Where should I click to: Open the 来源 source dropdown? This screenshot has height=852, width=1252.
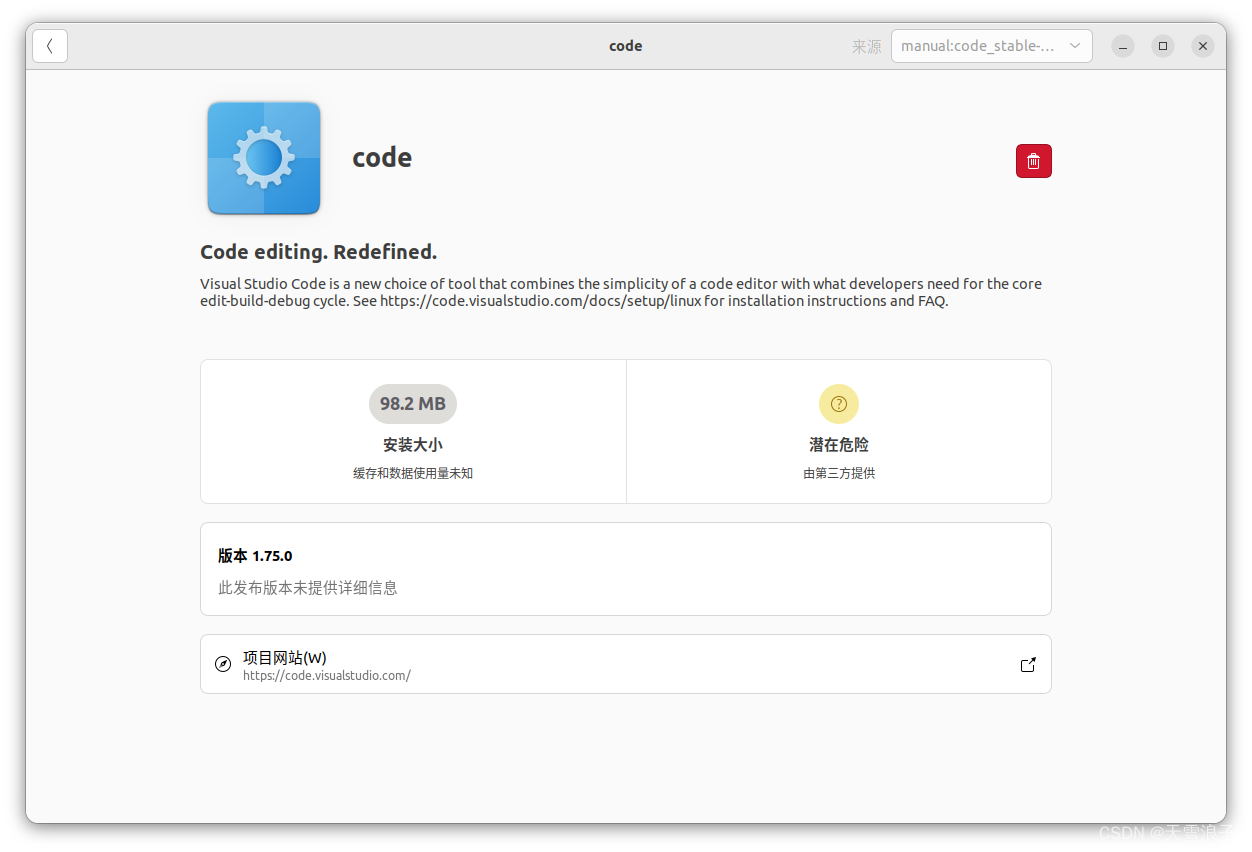pyautogui.click(x=991, y=46)
